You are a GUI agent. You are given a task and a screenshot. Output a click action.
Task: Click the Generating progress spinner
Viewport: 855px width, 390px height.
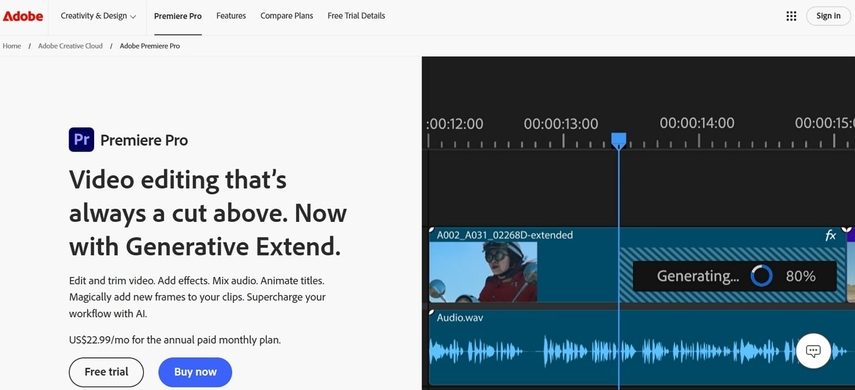click(x=761, y=276)
